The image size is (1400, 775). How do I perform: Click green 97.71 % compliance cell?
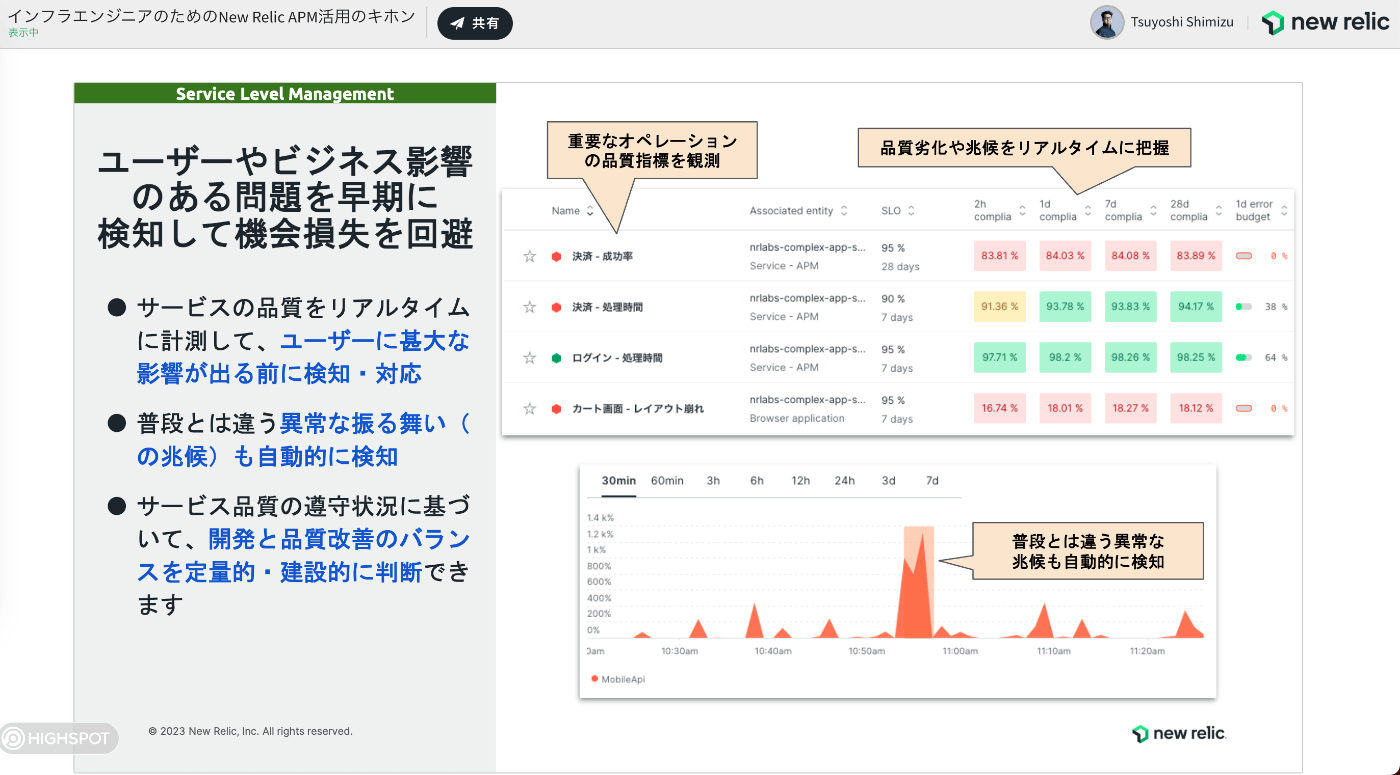(1000, 357)
